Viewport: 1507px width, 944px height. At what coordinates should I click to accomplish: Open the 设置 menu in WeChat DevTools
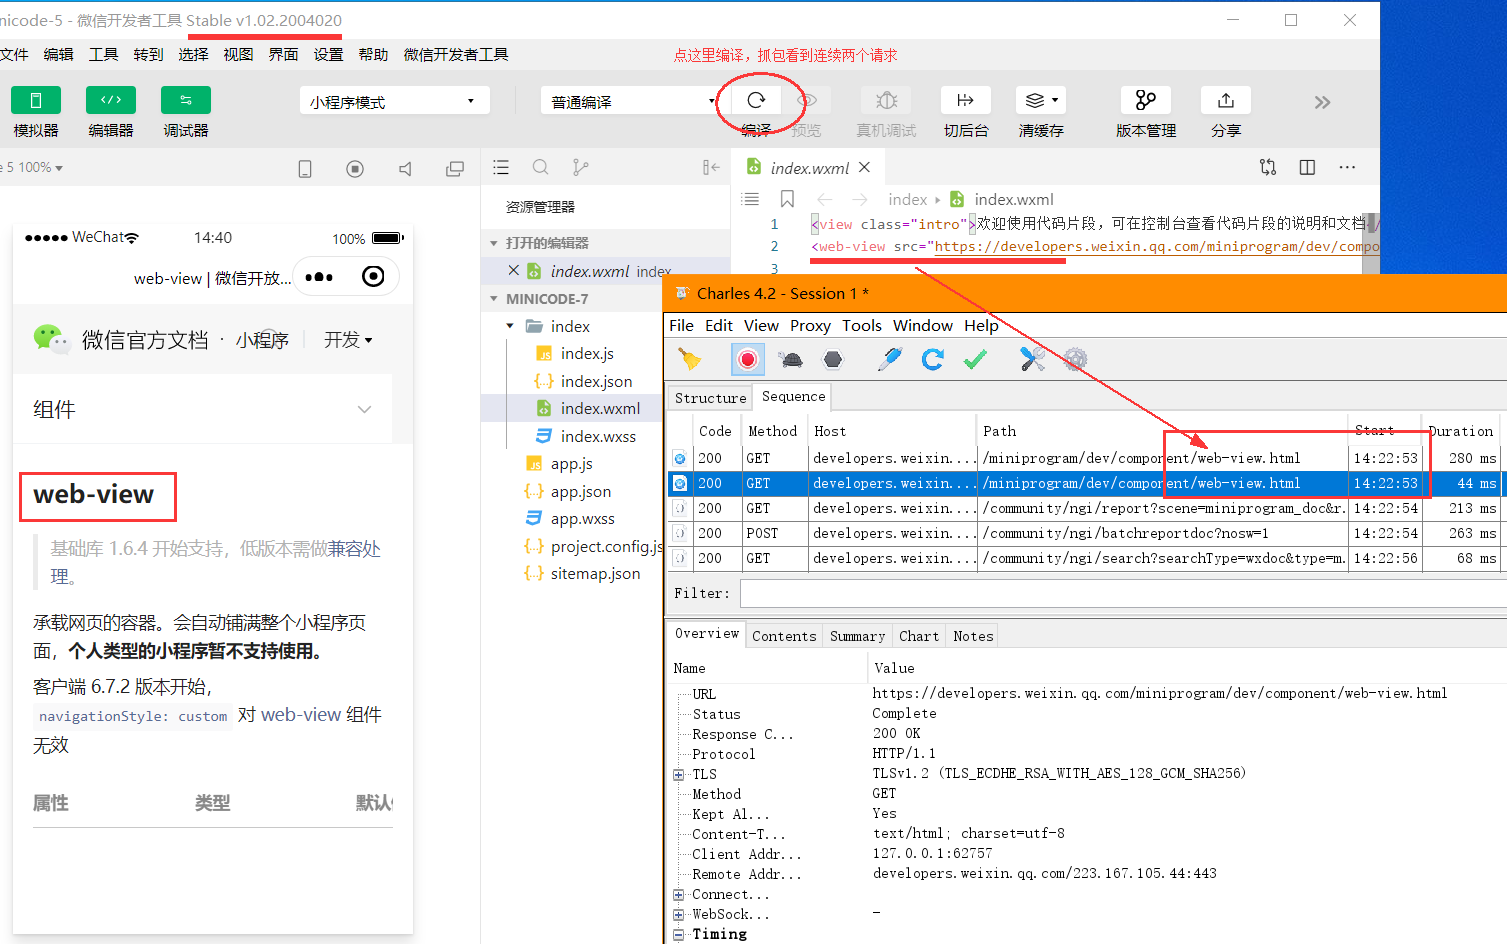pyautogui.click(x=328, y=54)
